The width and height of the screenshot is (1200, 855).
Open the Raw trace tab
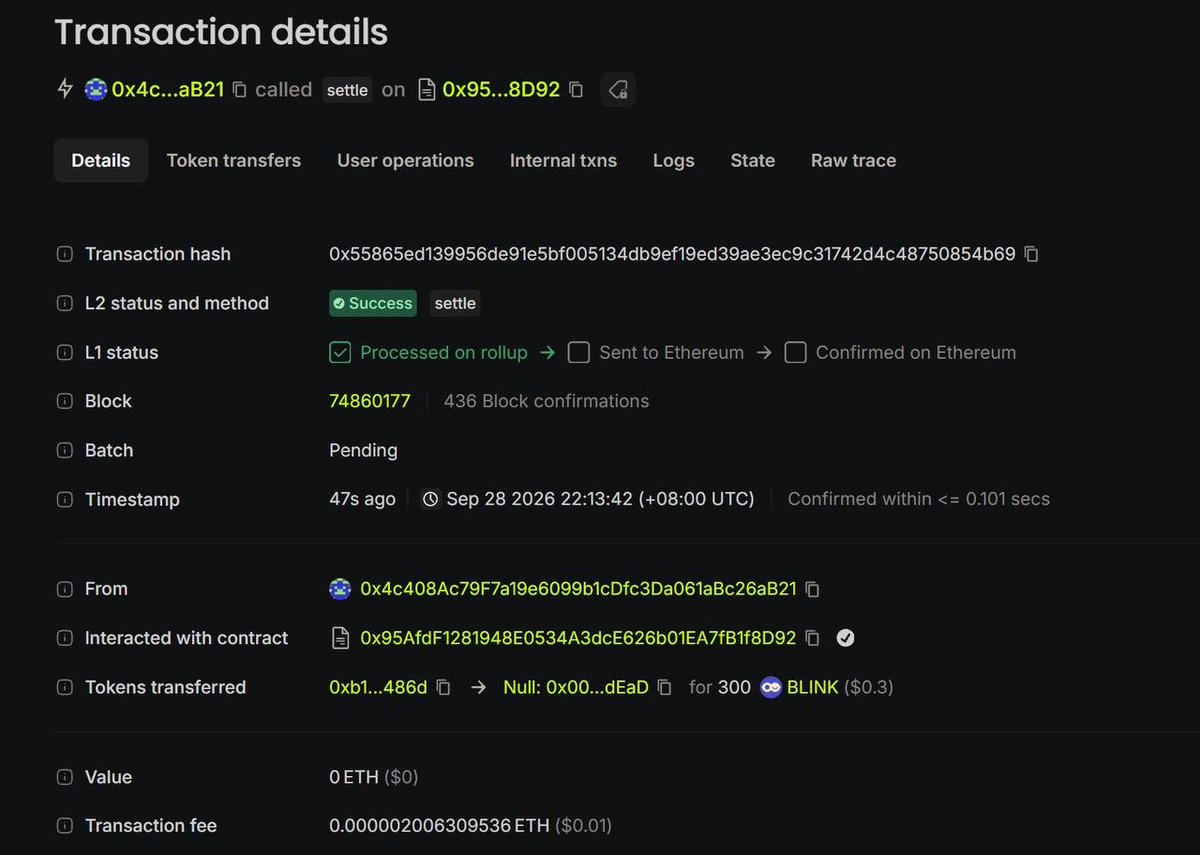[x=853, y=160]
